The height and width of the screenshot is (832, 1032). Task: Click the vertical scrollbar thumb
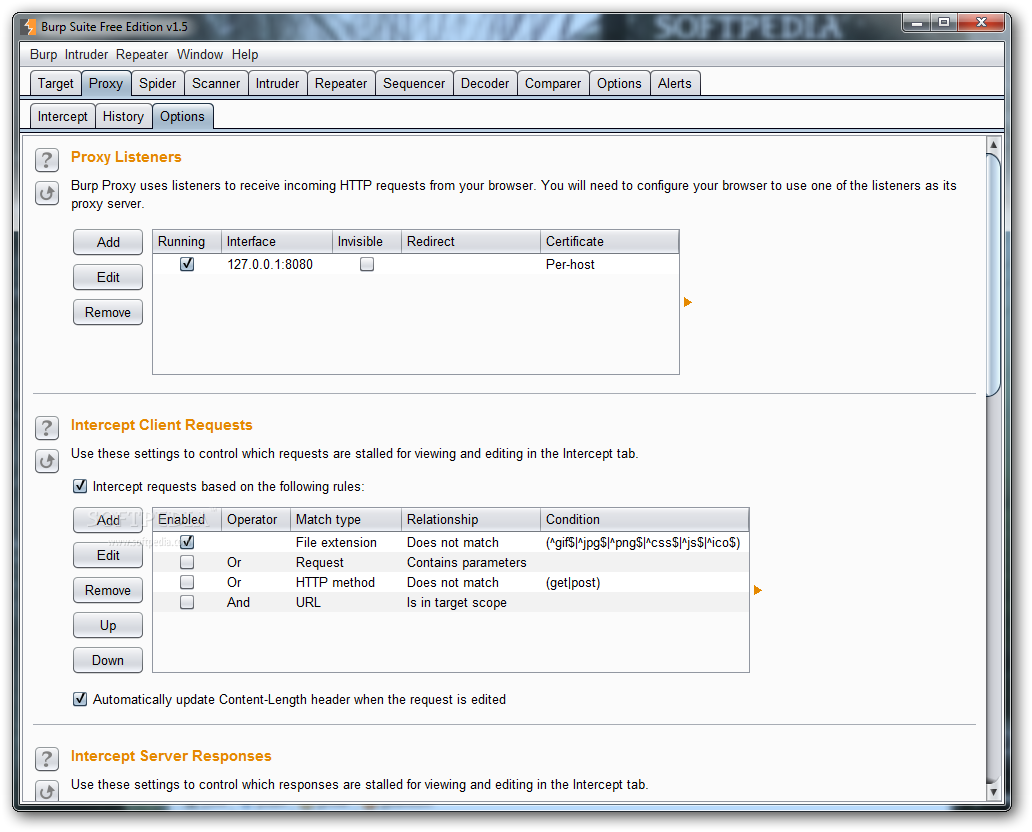(993, 274)
